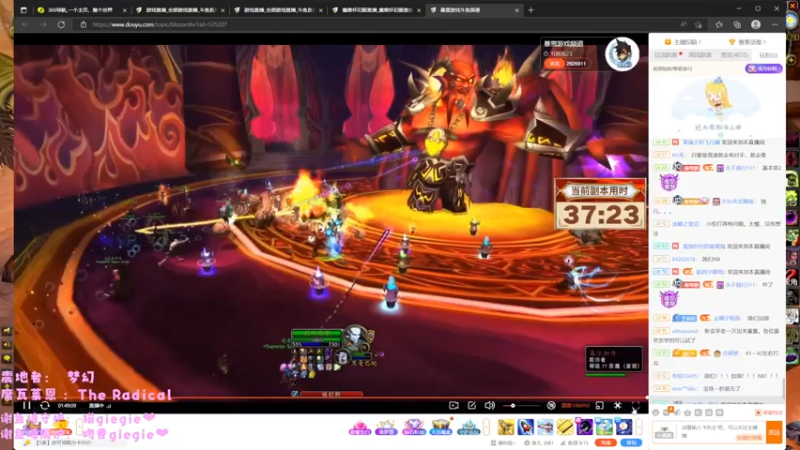Open the collections icon in browser toolbar
The image size is (800, 450).
pyautogui.click(x=737, y=24)
